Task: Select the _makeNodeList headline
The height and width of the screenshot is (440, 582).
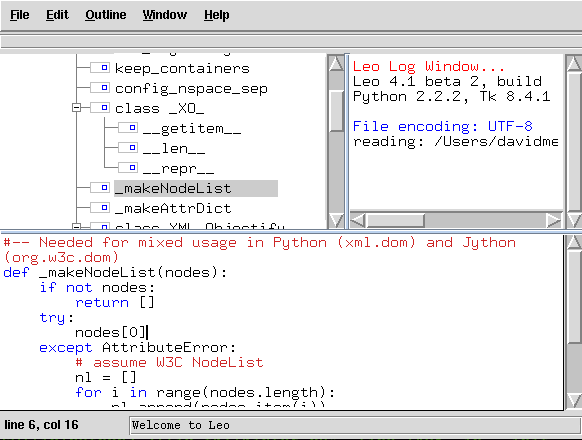Action: 196,189
